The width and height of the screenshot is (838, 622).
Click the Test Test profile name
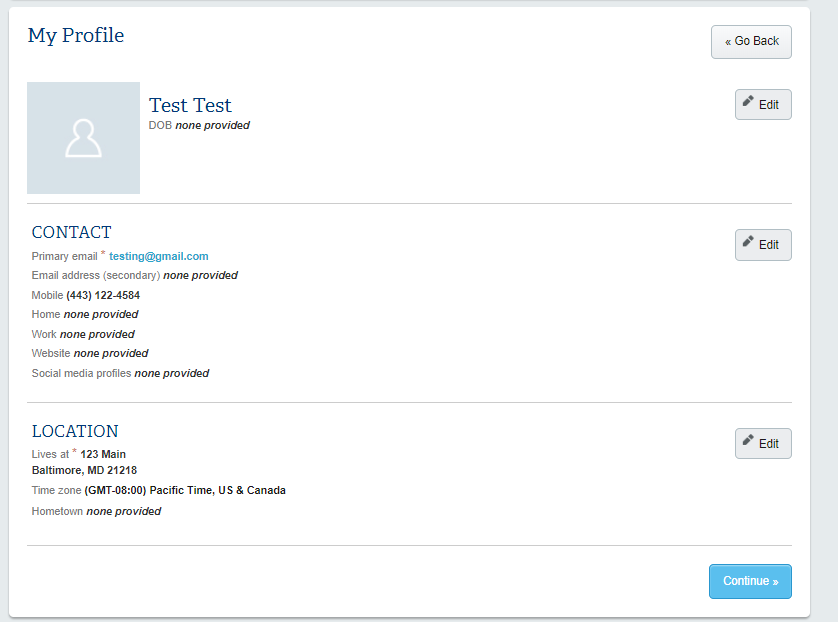(x=190, y=105)
